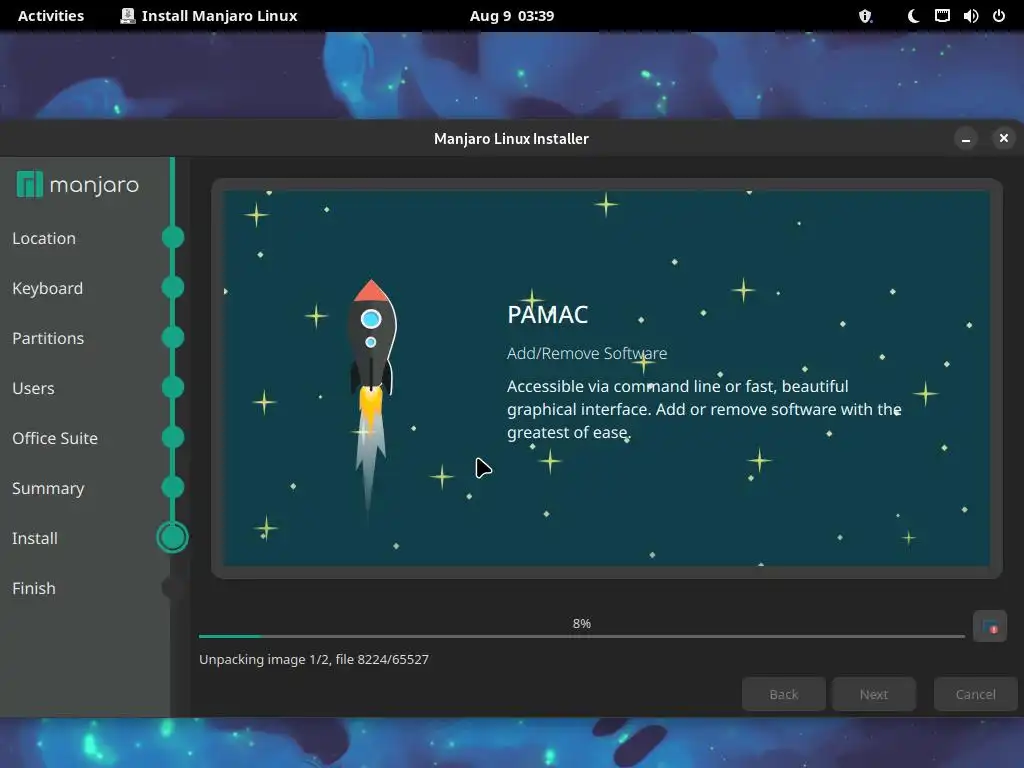Select the Summary step in sidebar
The image size is (1024, 768).
(48, 488)
